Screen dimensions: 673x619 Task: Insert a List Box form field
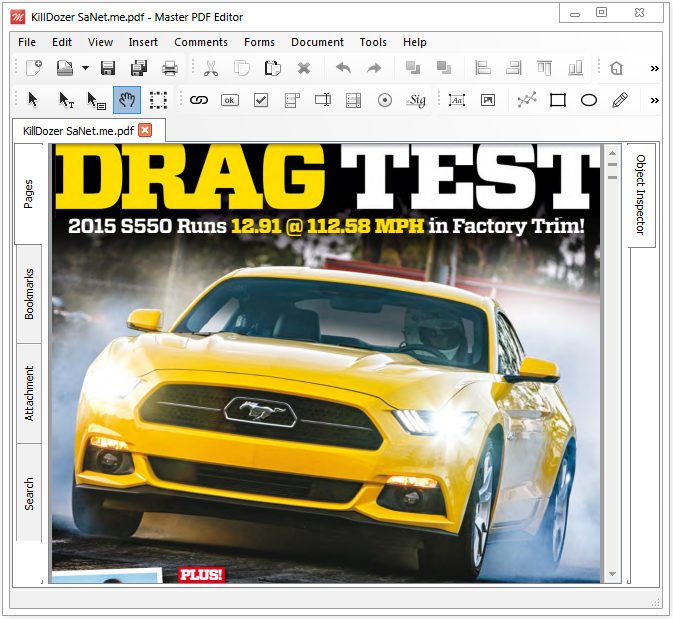353,100
